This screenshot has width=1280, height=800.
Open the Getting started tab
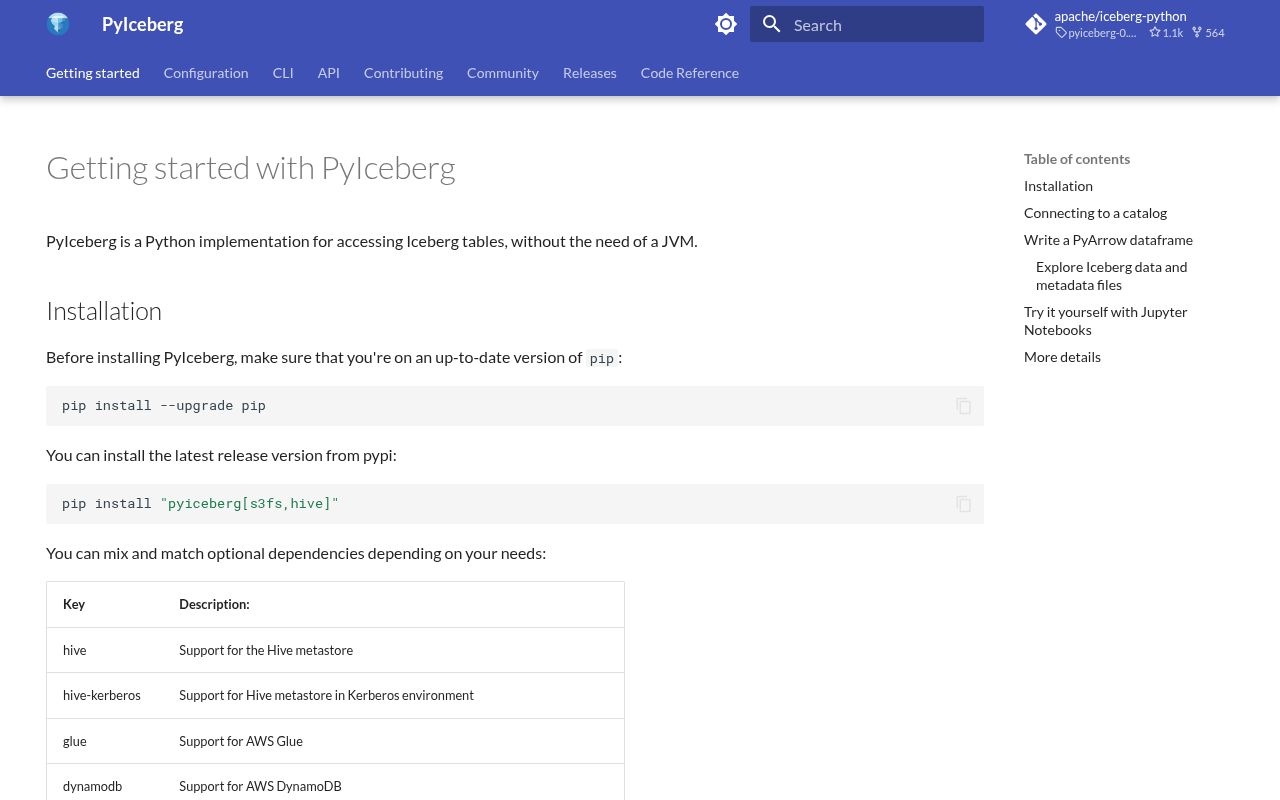[x=93, y=73]
